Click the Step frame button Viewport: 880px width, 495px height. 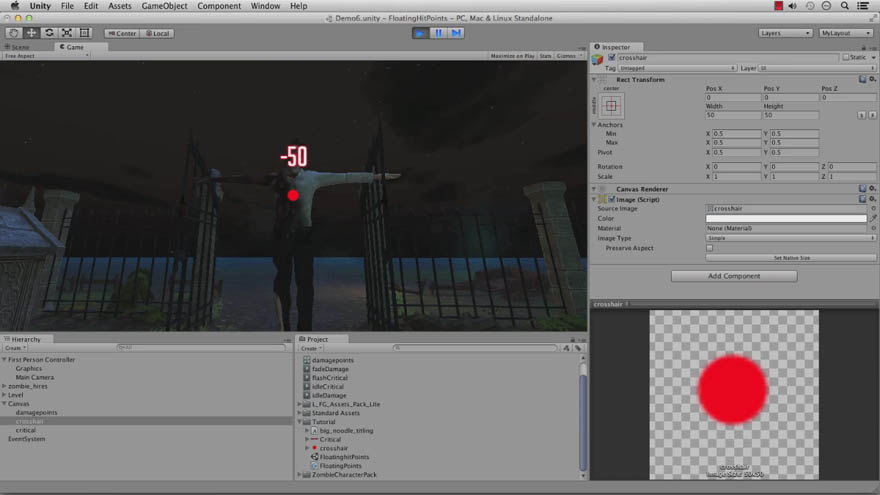[x=456, y=33]
